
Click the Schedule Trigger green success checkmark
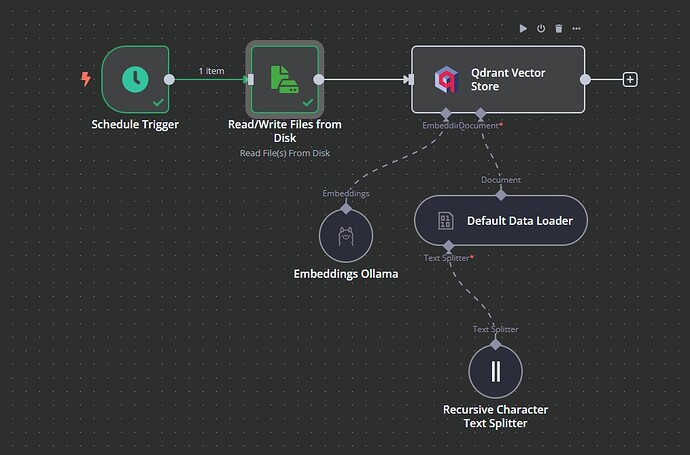point(158,103)
